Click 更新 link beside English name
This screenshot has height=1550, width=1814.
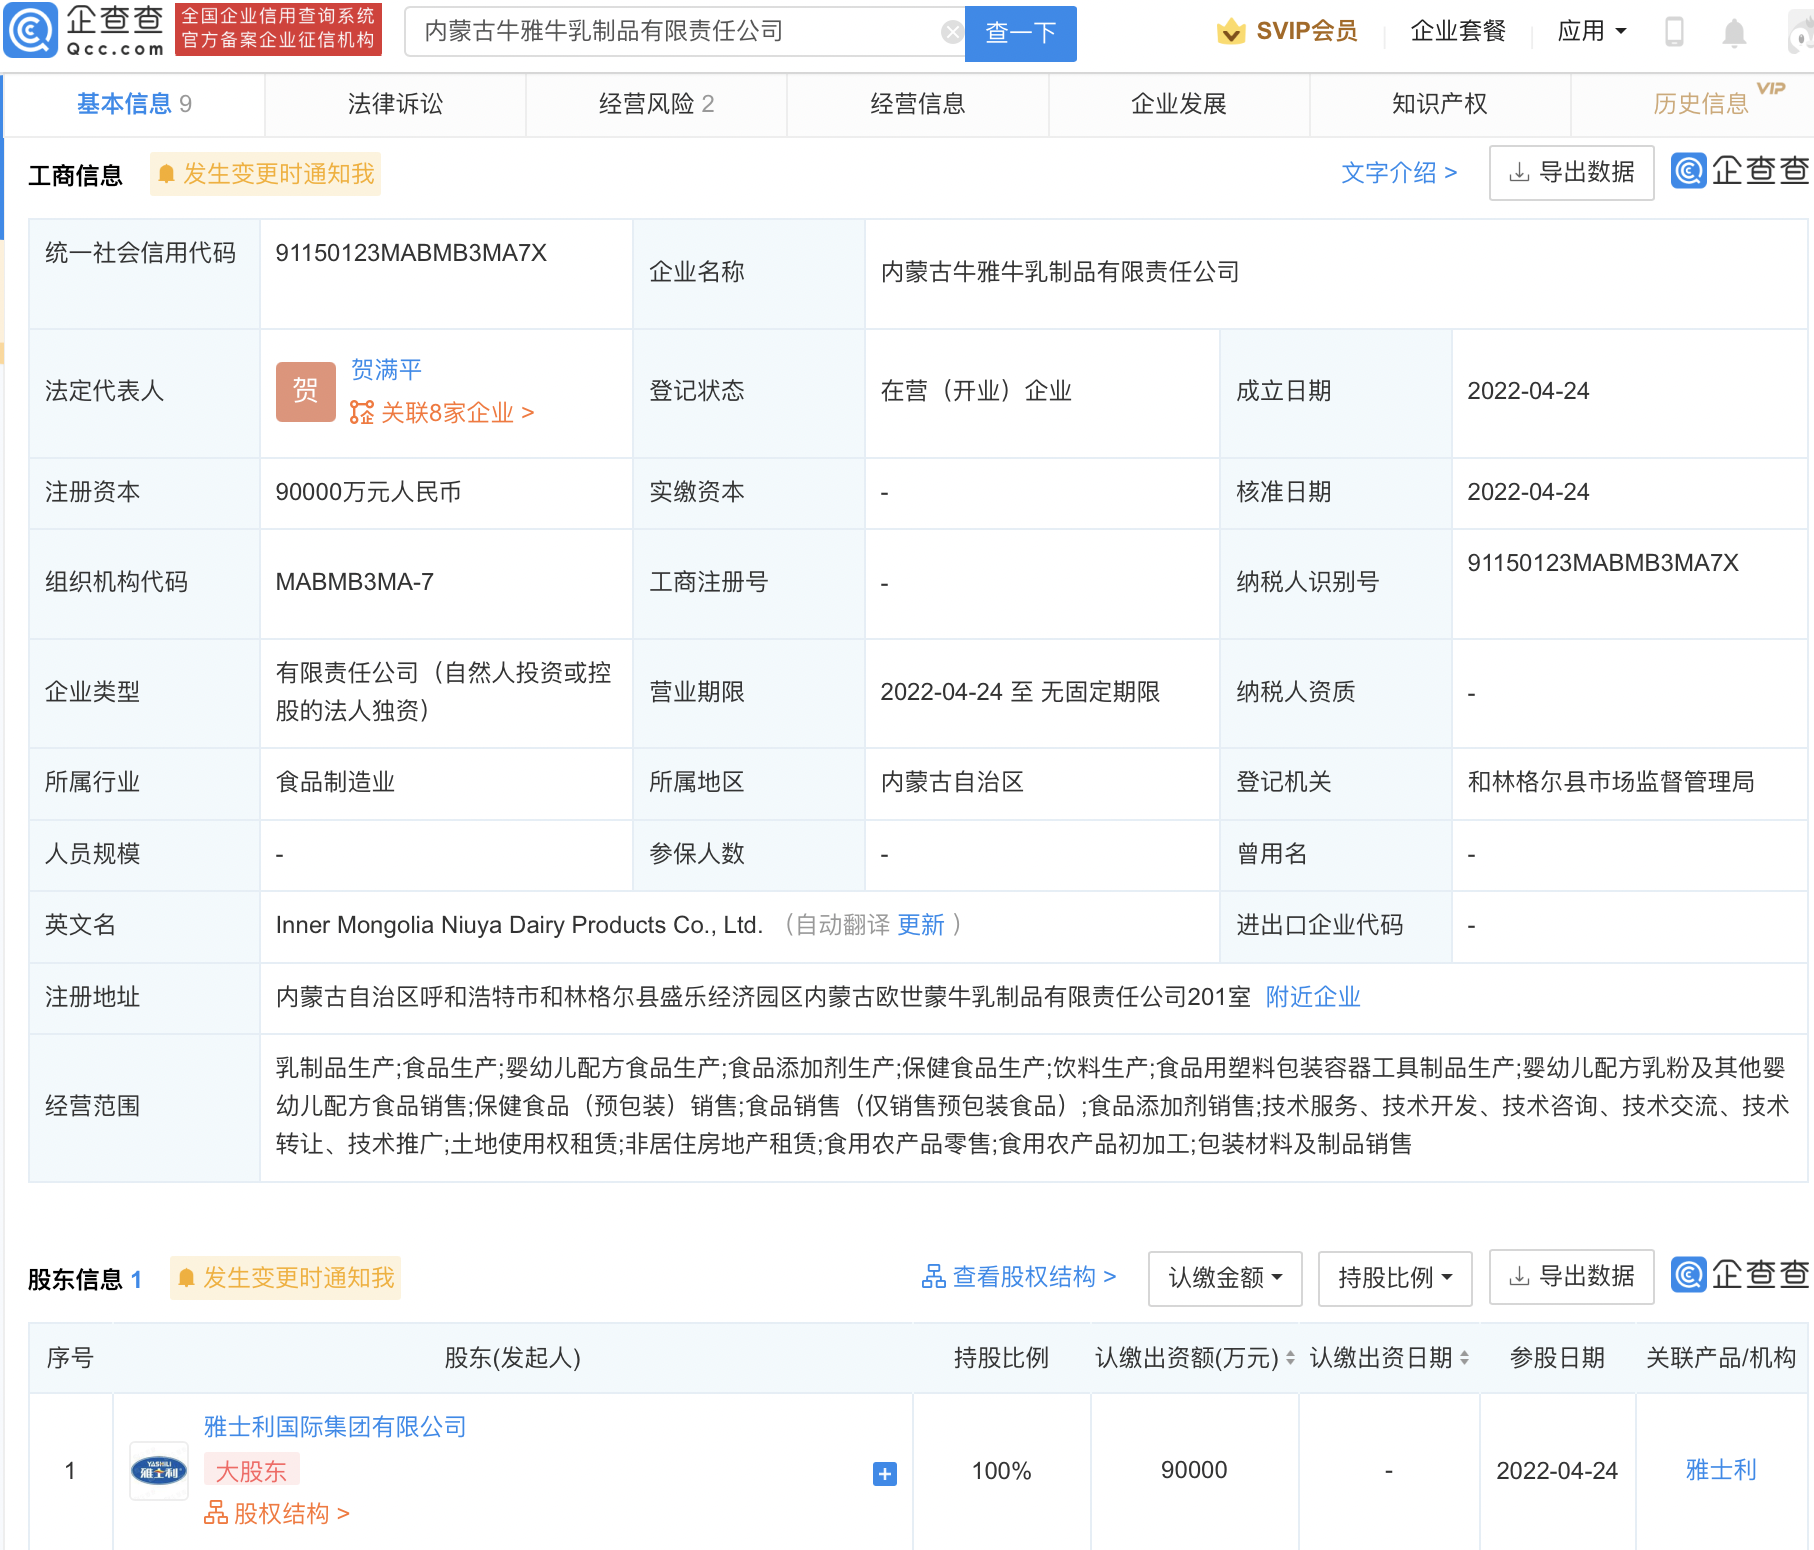coord(920,925)
